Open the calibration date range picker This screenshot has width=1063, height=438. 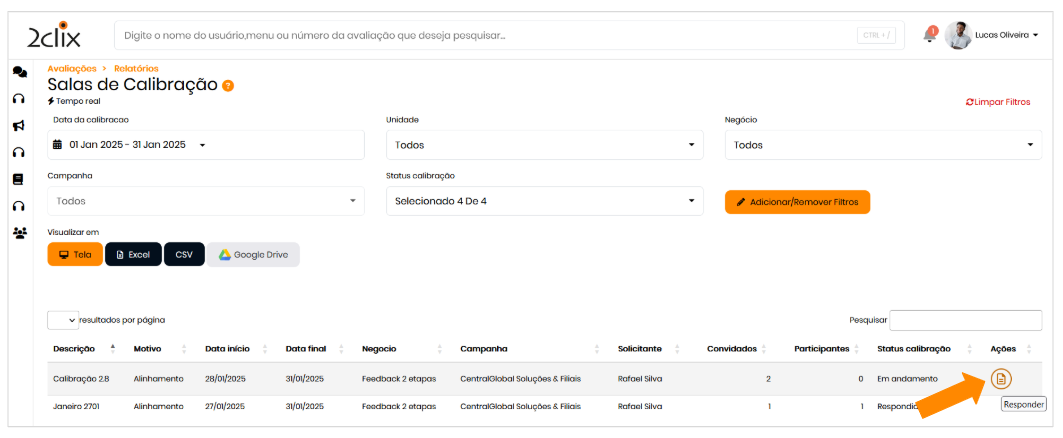click(x=206, y=145)
